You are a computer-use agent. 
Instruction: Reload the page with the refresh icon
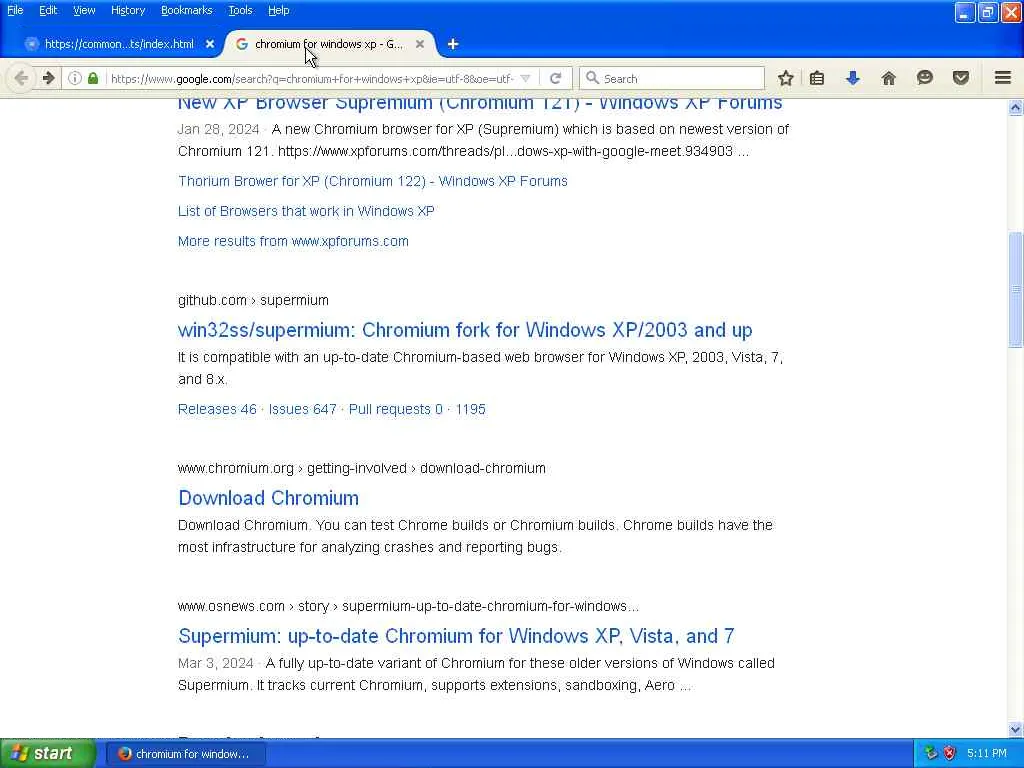click(555, 78)
